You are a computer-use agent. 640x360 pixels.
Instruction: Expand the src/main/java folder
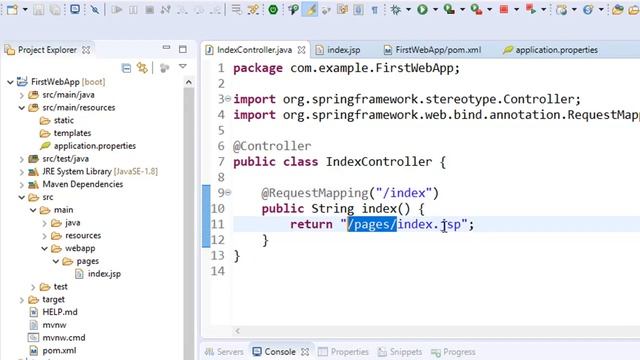[x=22, y=95]
